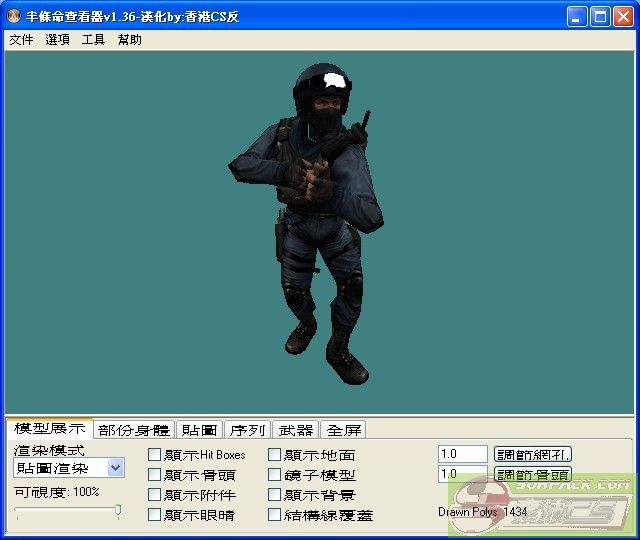Check the 顯示地面 option
The height and width of the screenshot is (540, 640).
[x=275, y=455]
